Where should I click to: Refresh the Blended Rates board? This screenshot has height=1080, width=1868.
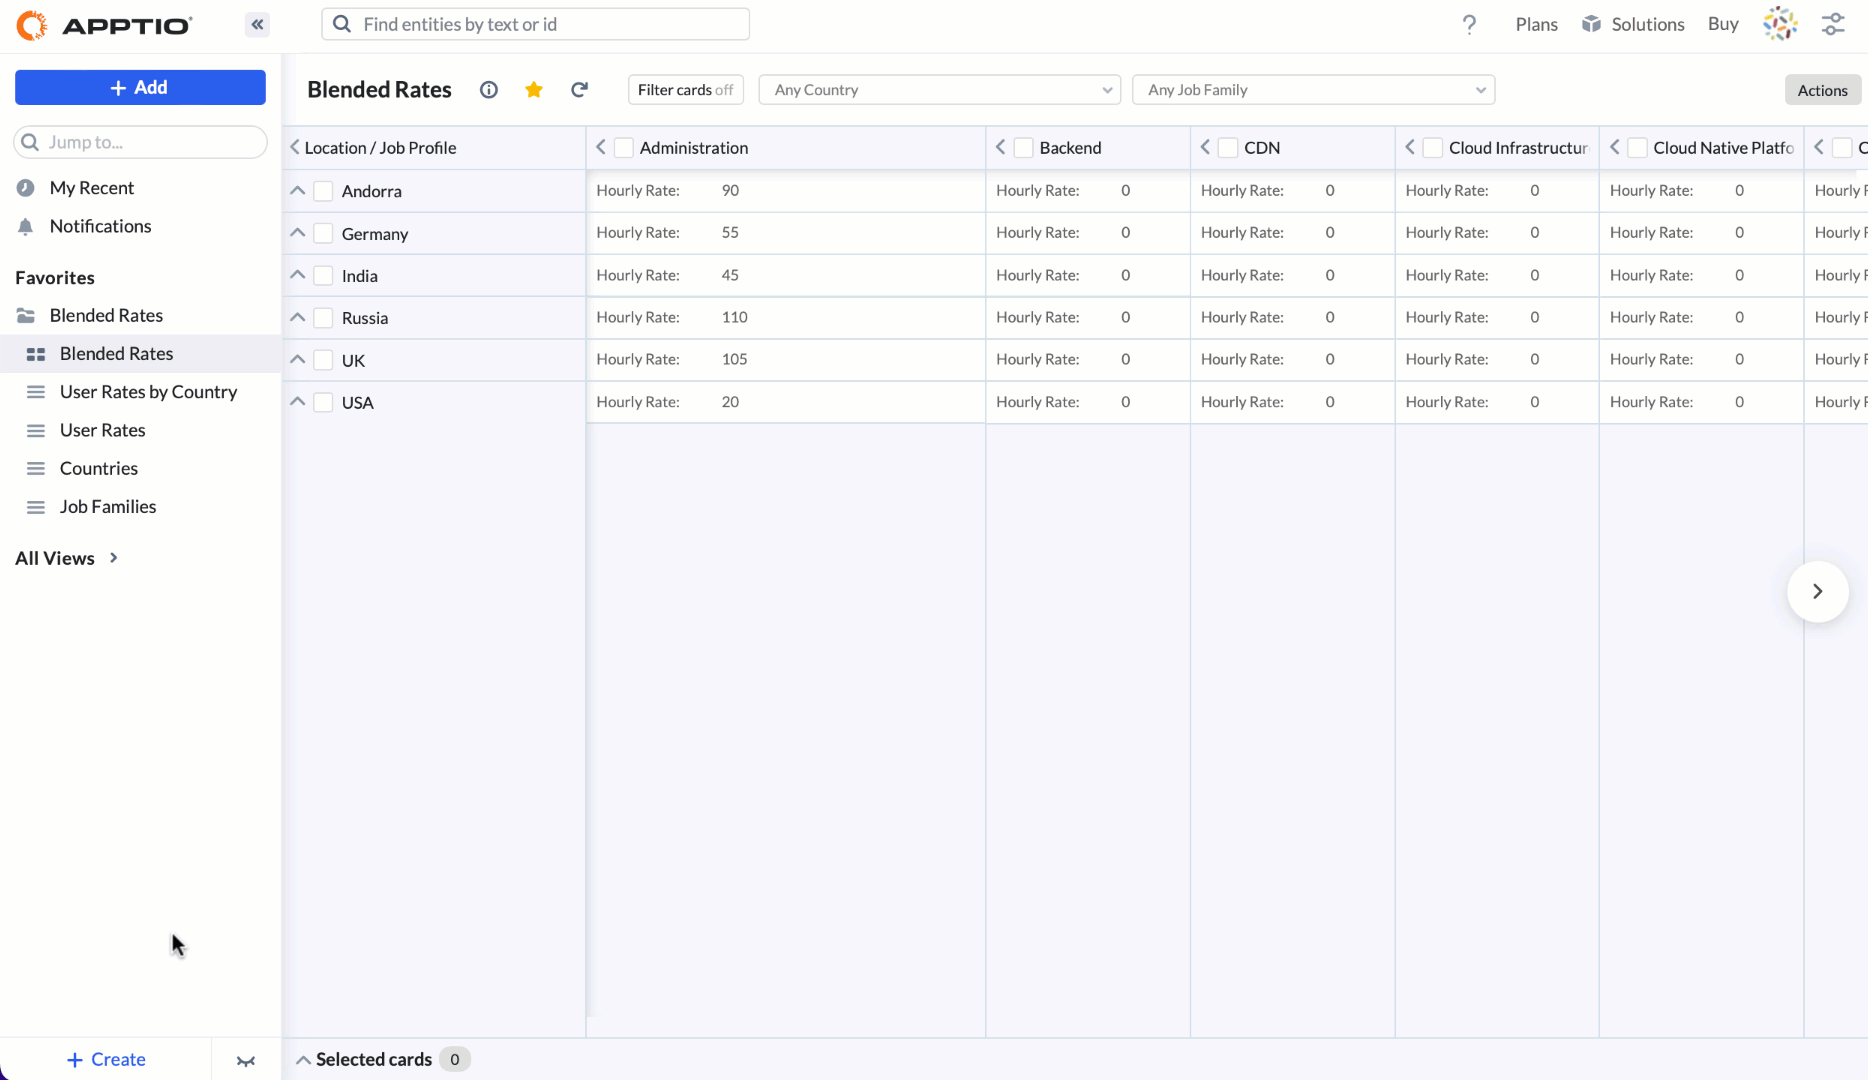(x=579, y=89)
